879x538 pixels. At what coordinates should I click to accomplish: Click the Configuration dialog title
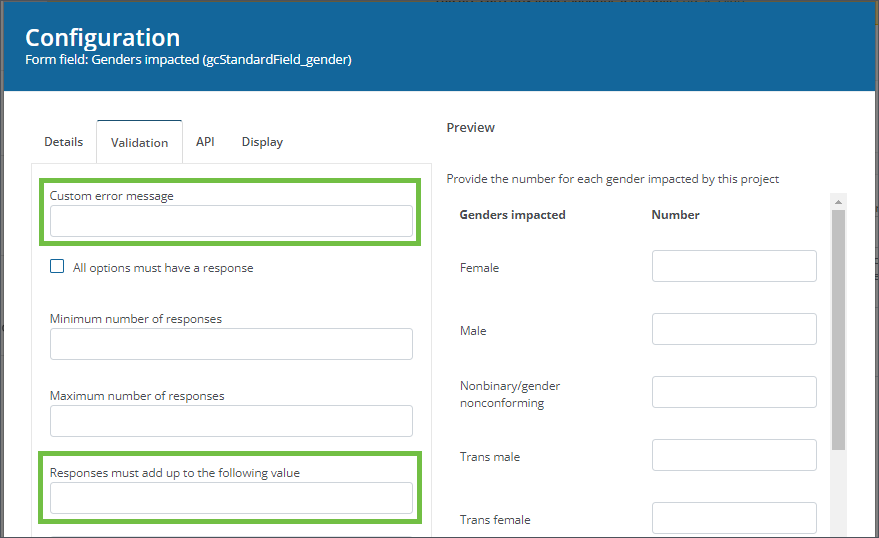click(102, 38)
